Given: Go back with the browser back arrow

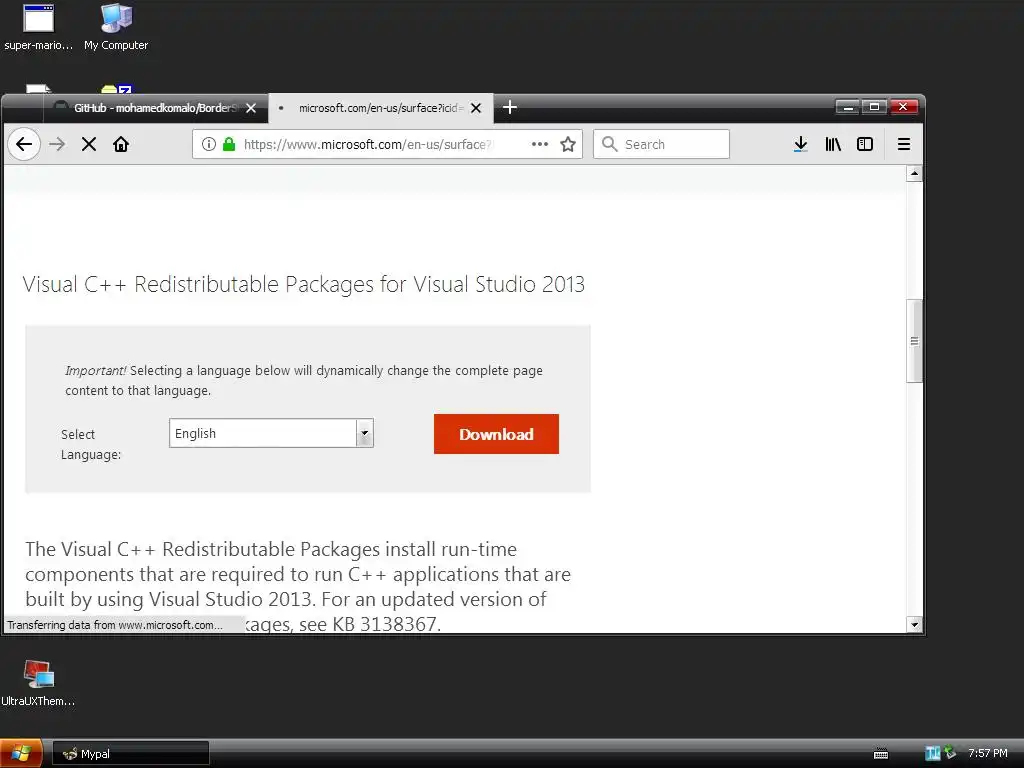Looking at the screenshot, I should point(24,144).
